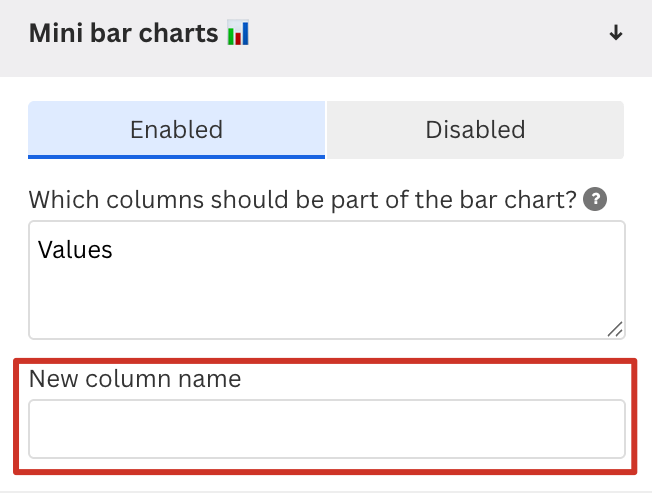Click the empty input under New column name
Viewport: 652px width, 494px height.
326,429
